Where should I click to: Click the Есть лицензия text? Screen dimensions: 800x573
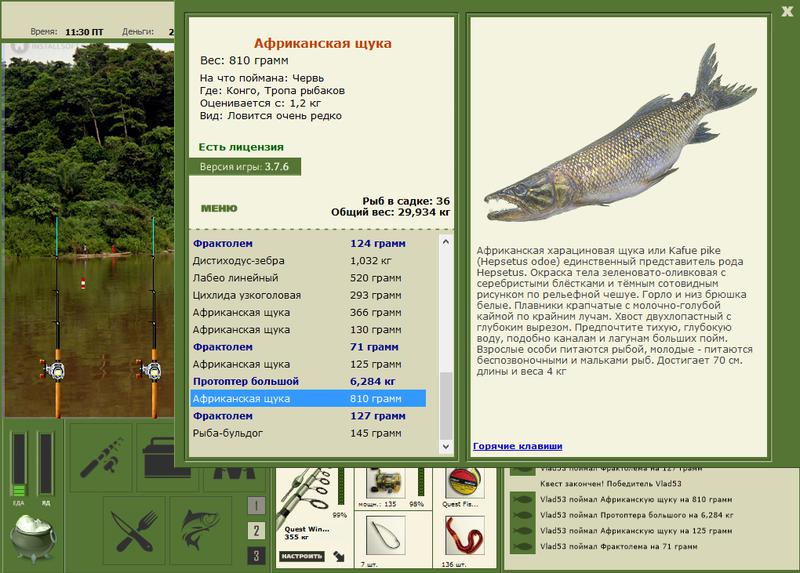pos(241,147)
